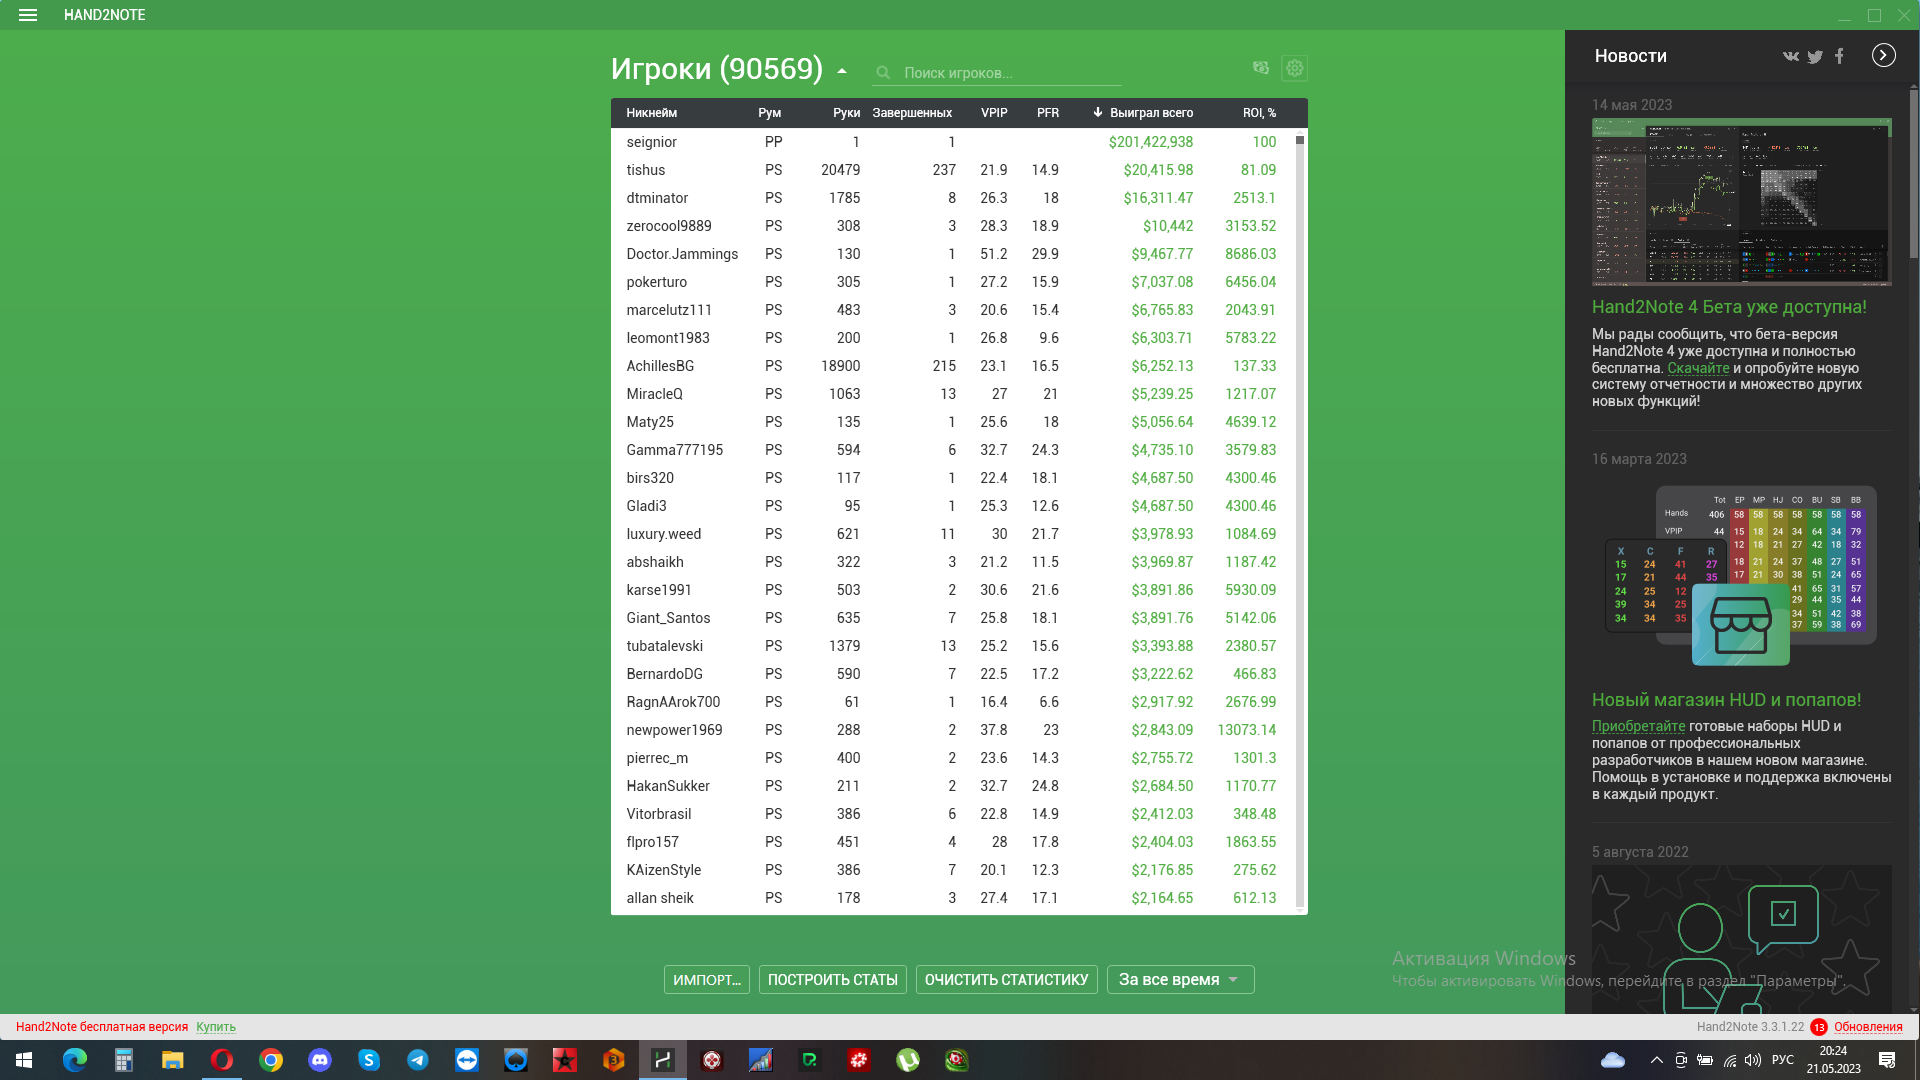Open the HUD store news image
1920x1080 pixels.
coord(1741,575)
